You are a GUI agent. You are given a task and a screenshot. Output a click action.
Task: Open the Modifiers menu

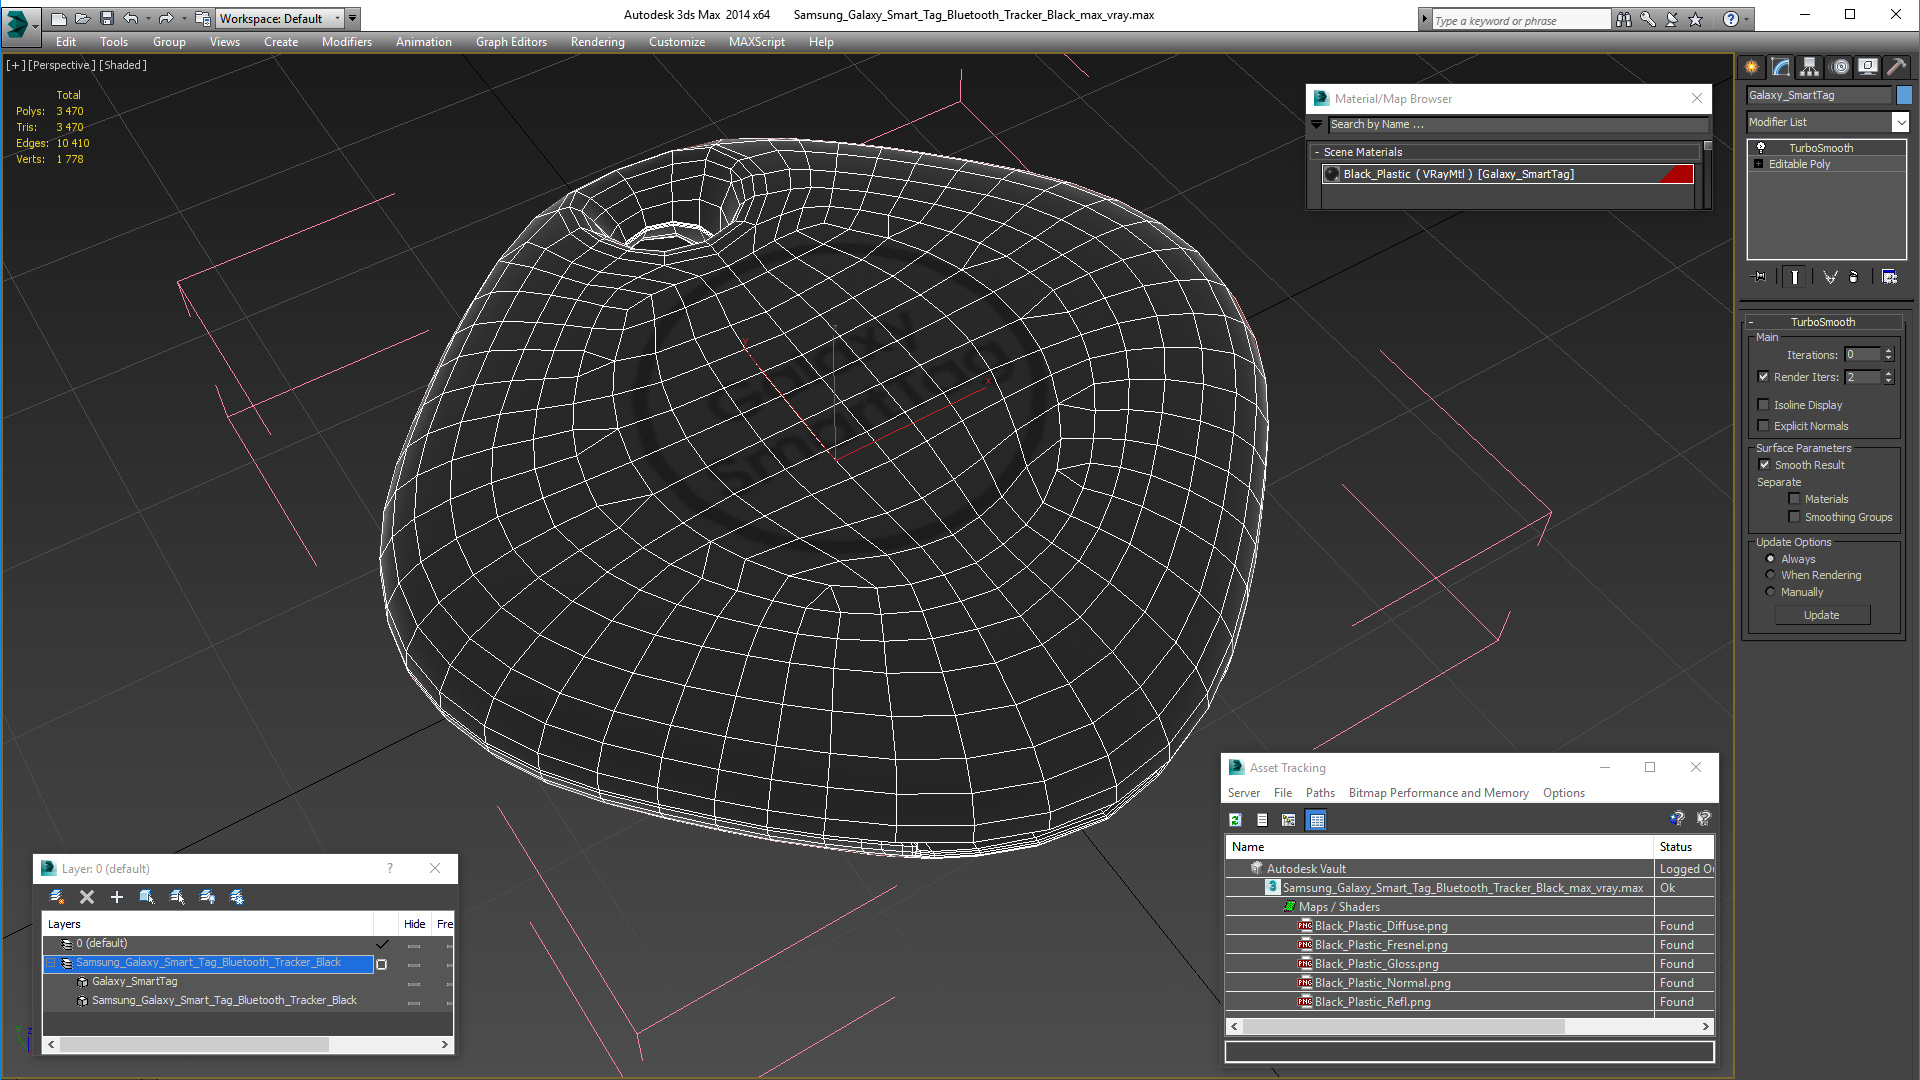[347, 42]
